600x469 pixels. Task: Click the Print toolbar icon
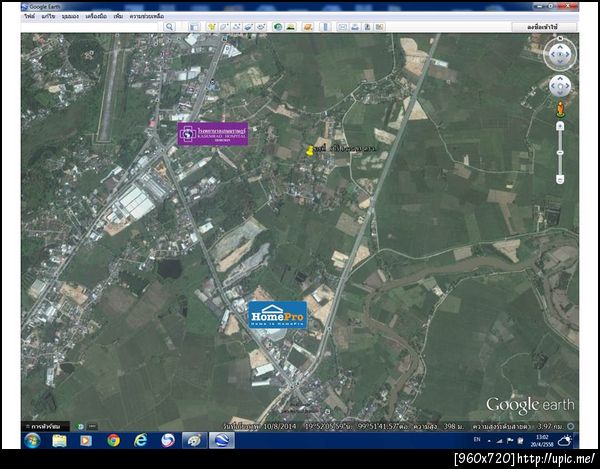[x=355, y=27]
